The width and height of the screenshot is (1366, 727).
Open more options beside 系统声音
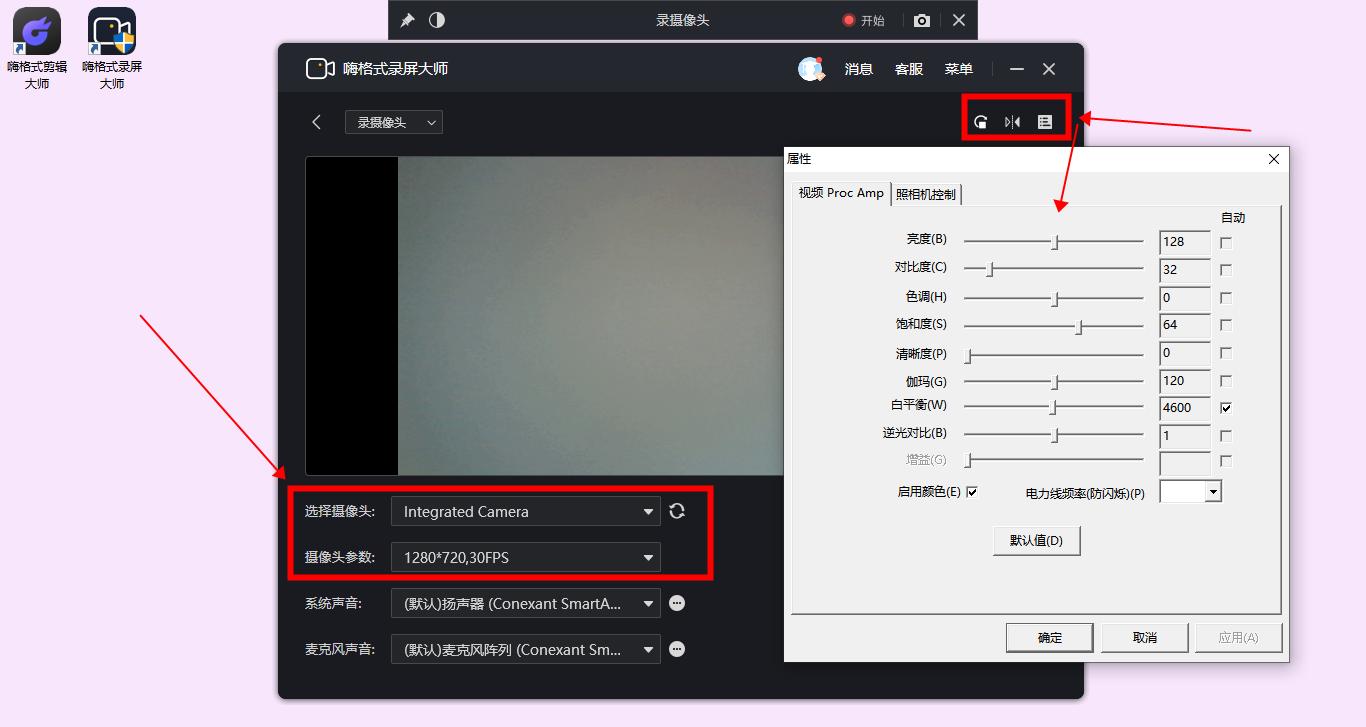[677, 603]
